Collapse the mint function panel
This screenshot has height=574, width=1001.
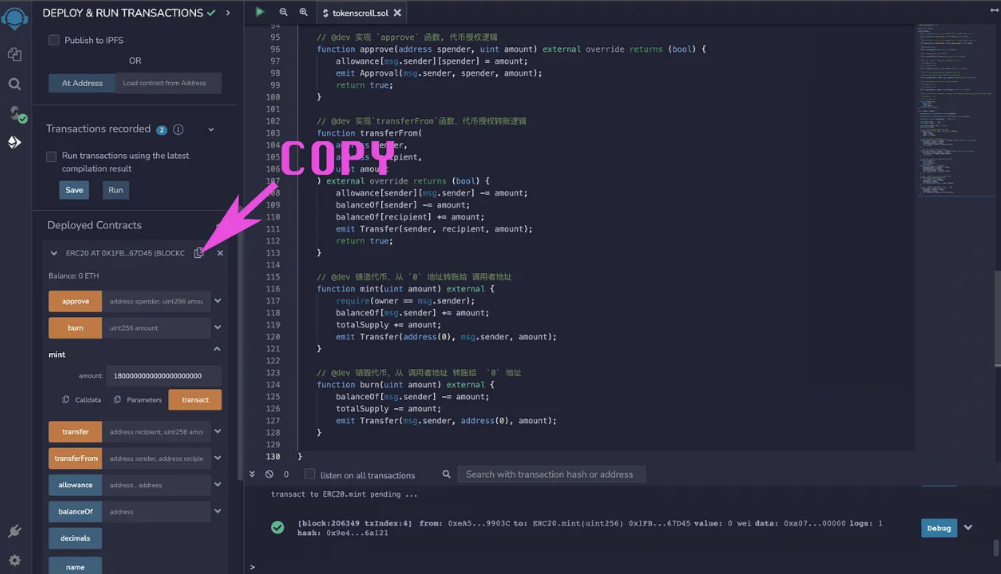(217, 349)
